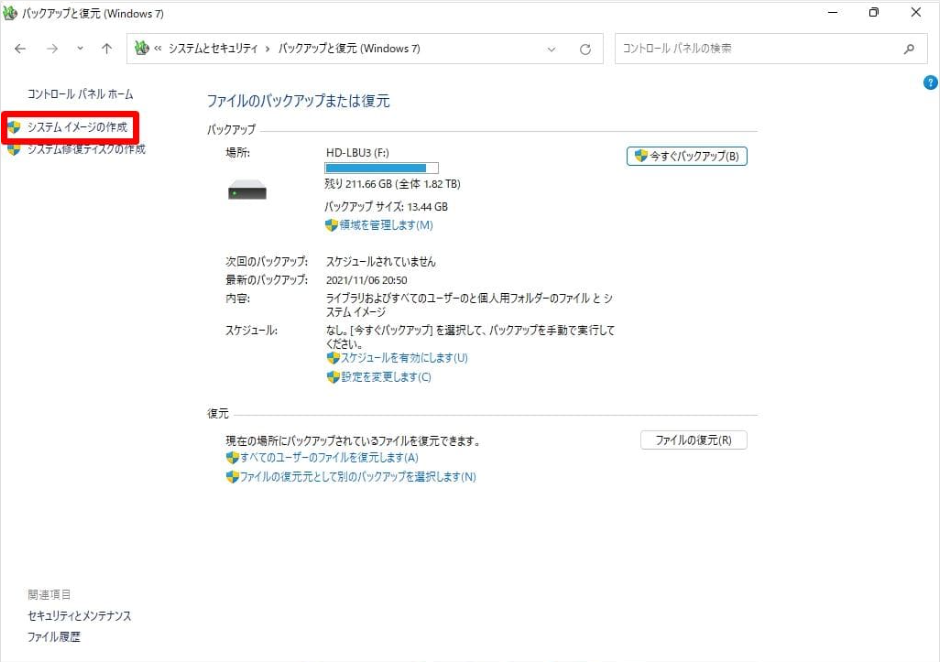Viewport: 940px width, 662px height.
Task: Click the drive space usage bar
Action: [x=381, y=168]
